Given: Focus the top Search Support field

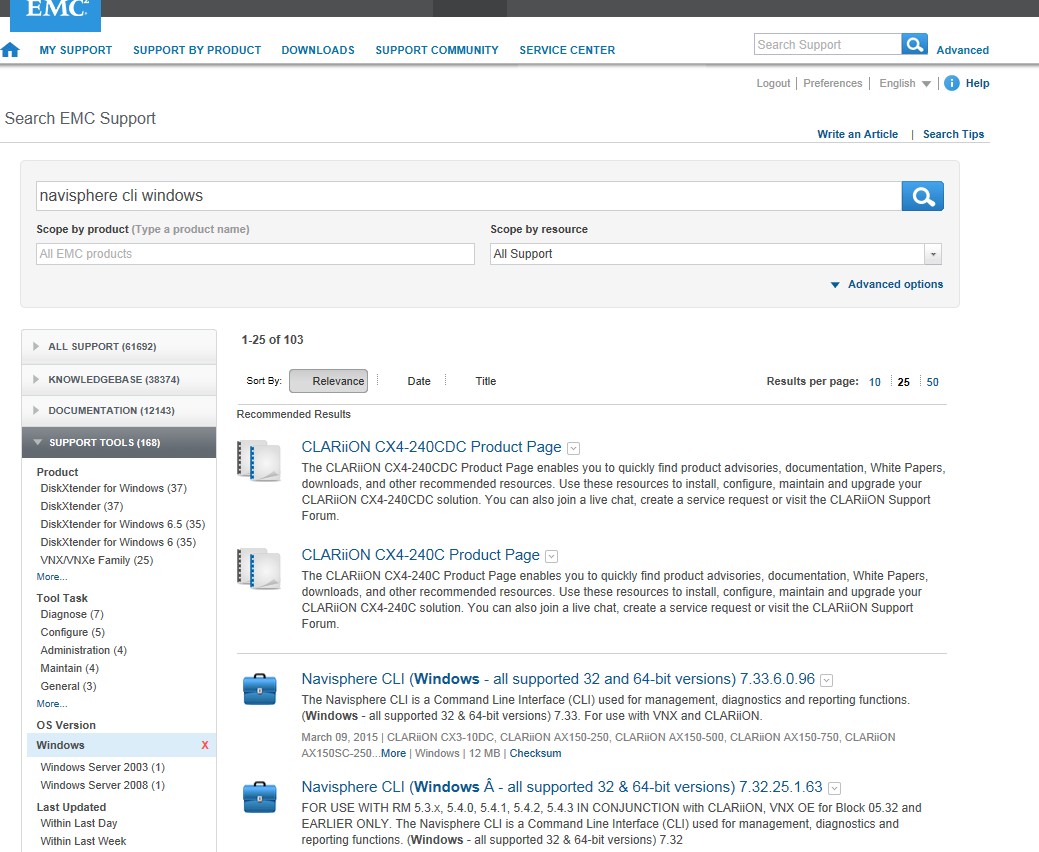Looking at the screenshot, I should [828, 44].
